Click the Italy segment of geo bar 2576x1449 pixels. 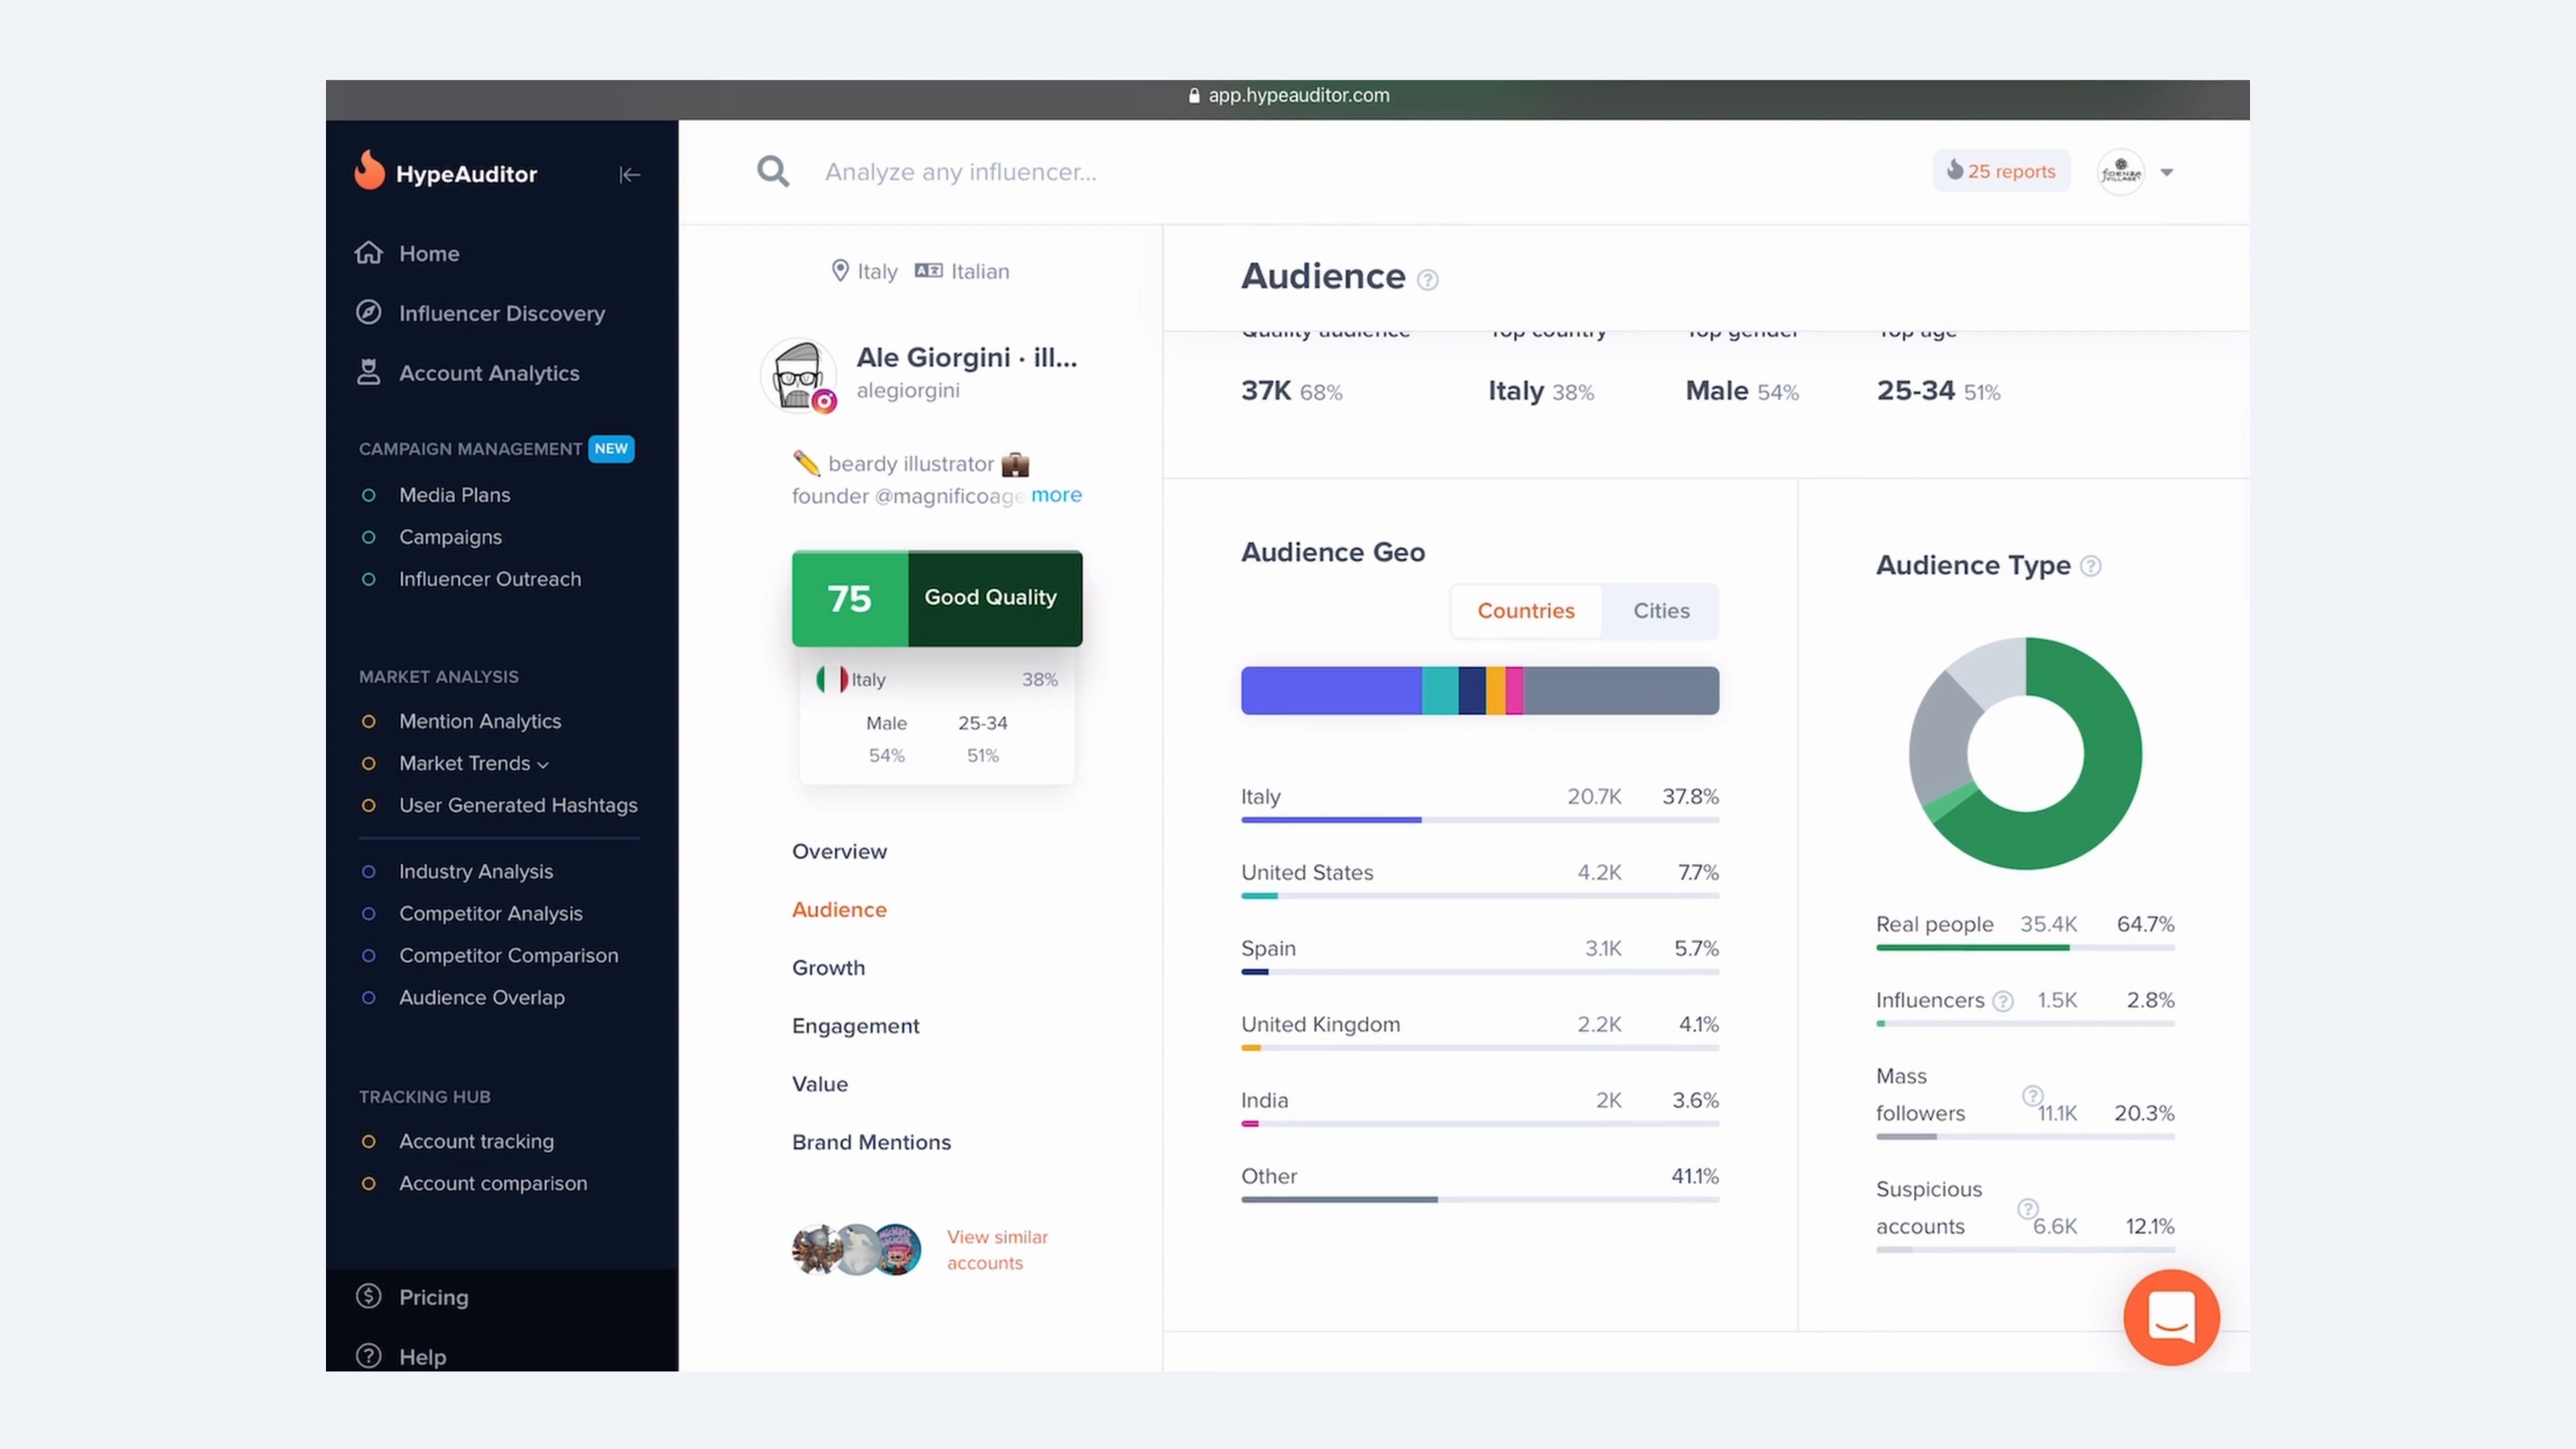(1331, 690)
